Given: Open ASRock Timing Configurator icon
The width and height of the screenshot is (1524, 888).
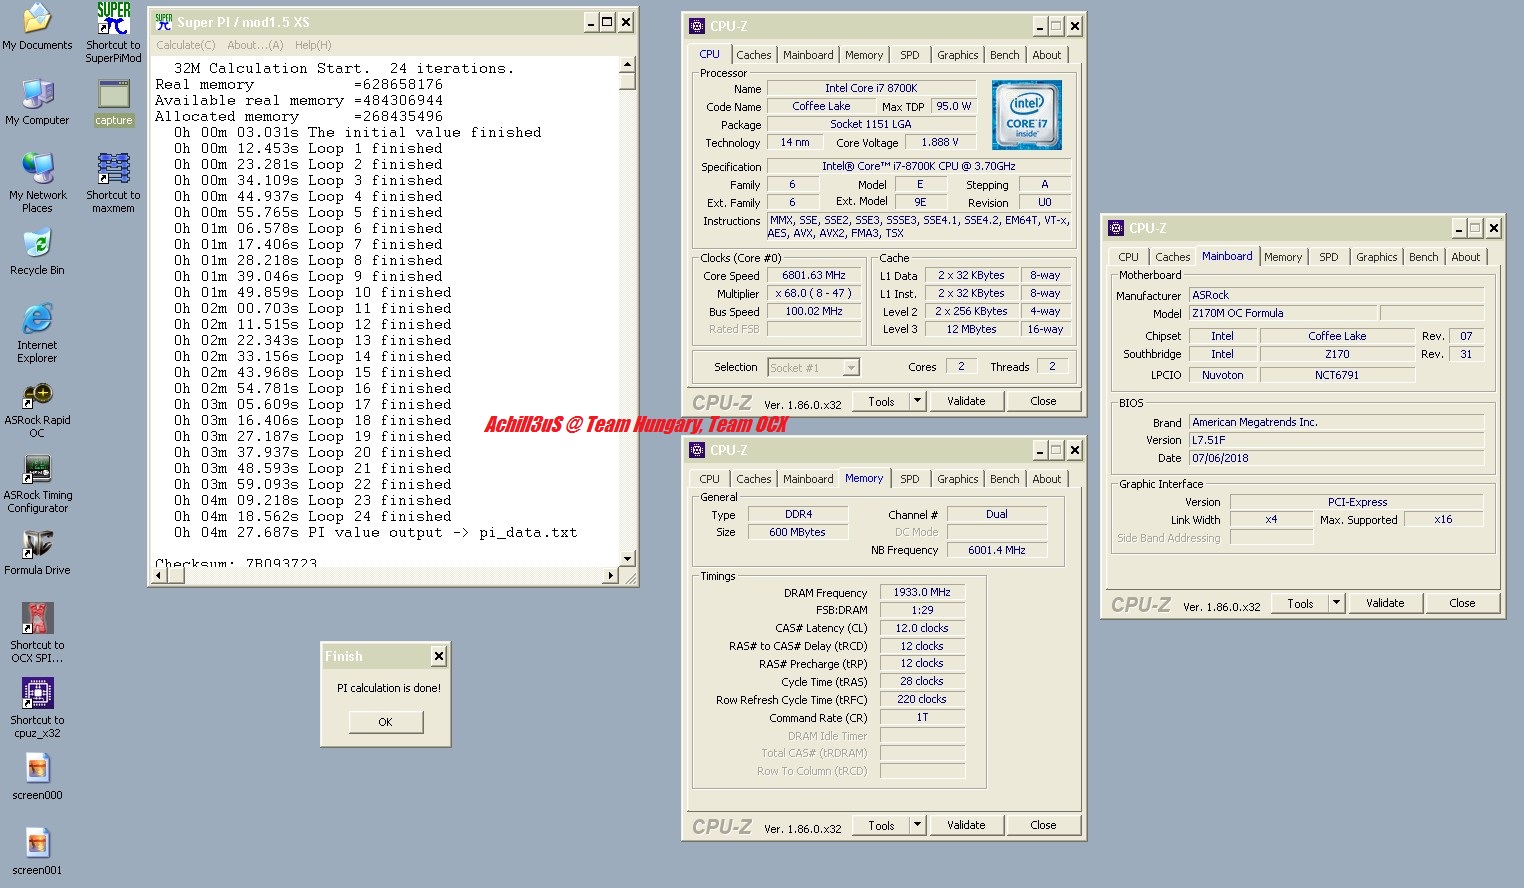Looking at the screenshot, I should click(x=37, y=484).
